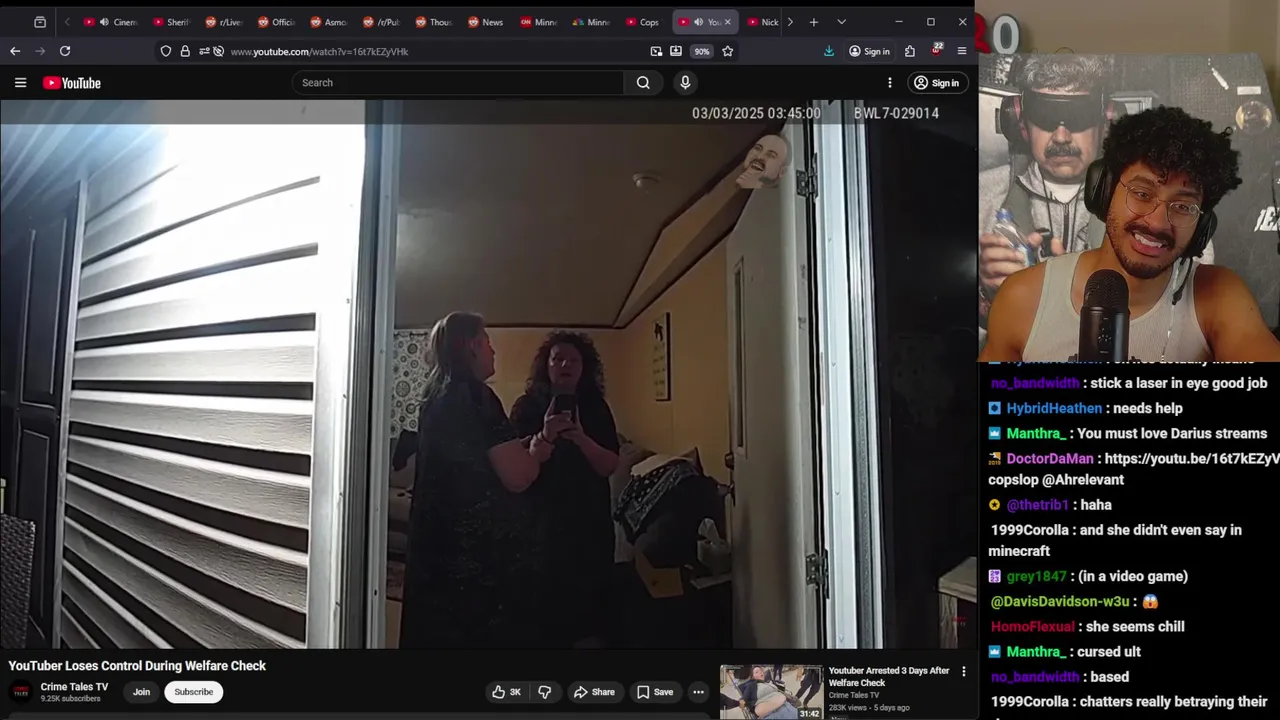Open the Firefox View icon

coord(40,22)
